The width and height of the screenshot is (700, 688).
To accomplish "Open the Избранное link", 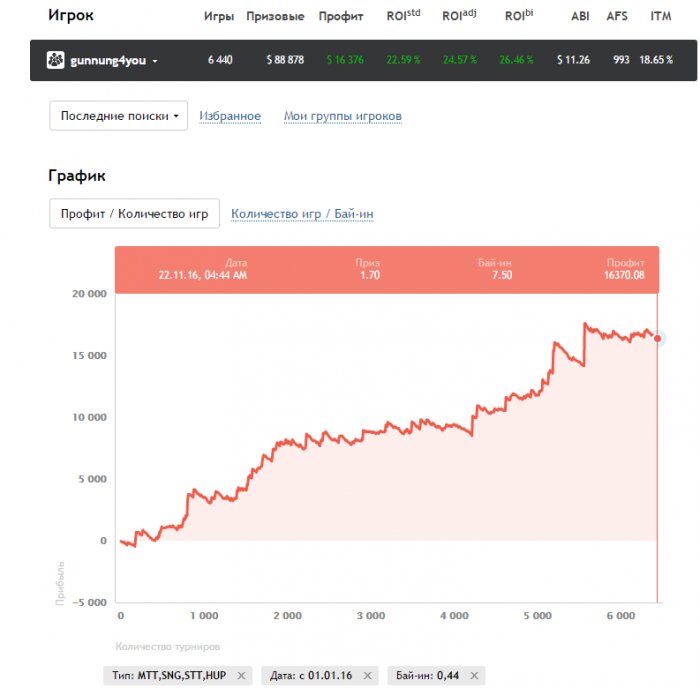I will coord(230,116).
